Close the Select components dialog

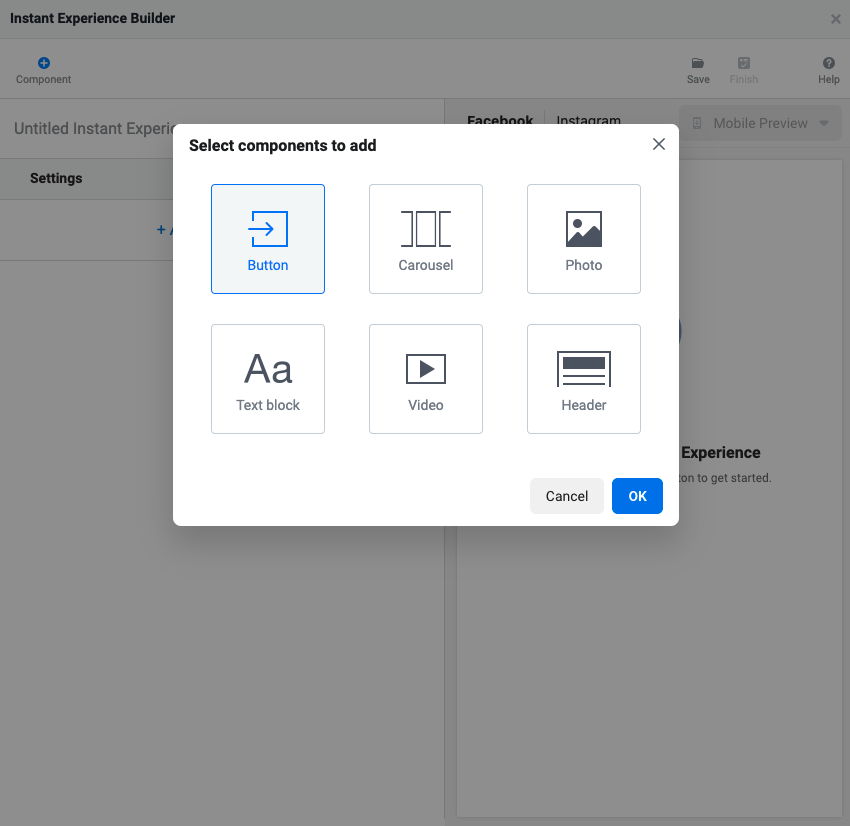659,144
